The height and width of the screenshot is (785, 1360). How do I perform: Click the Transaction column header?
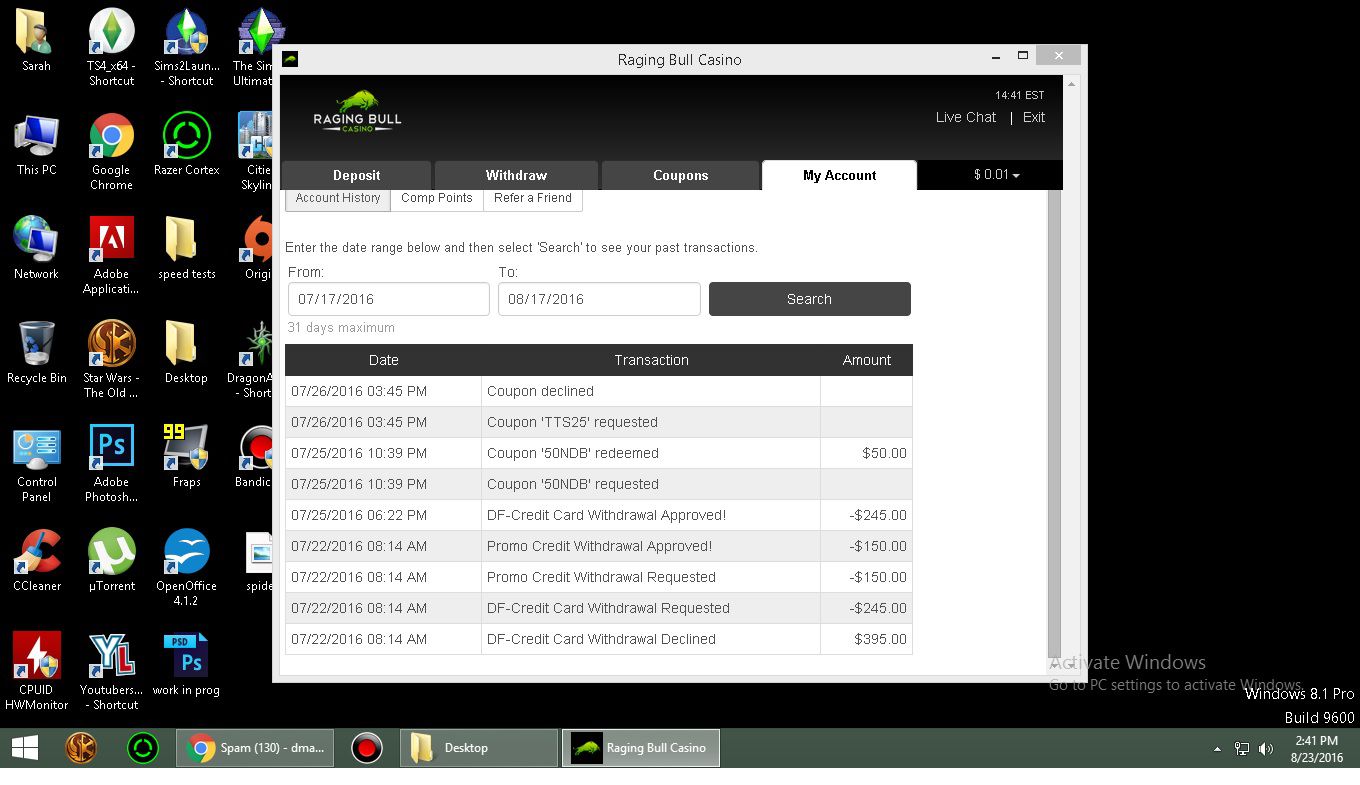pos(651,360)
